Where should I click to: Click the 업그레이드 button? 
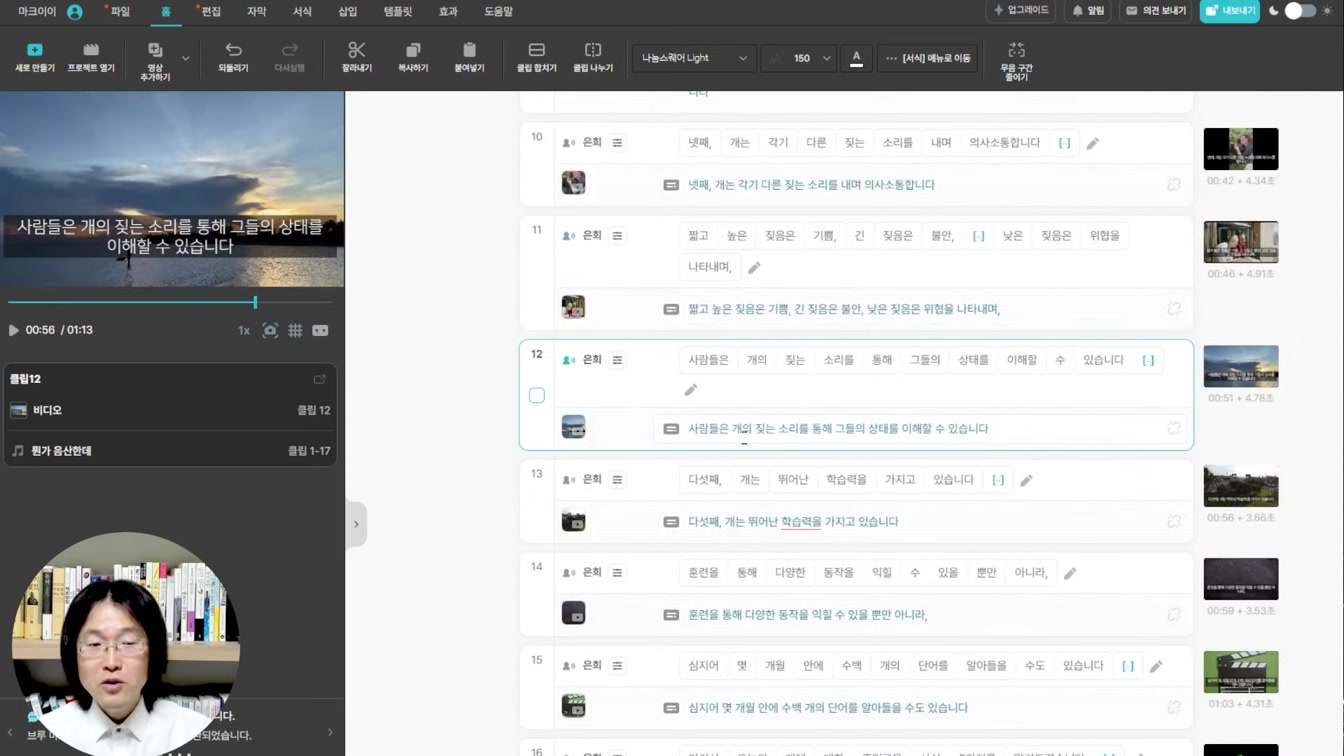pos(1021,10)
